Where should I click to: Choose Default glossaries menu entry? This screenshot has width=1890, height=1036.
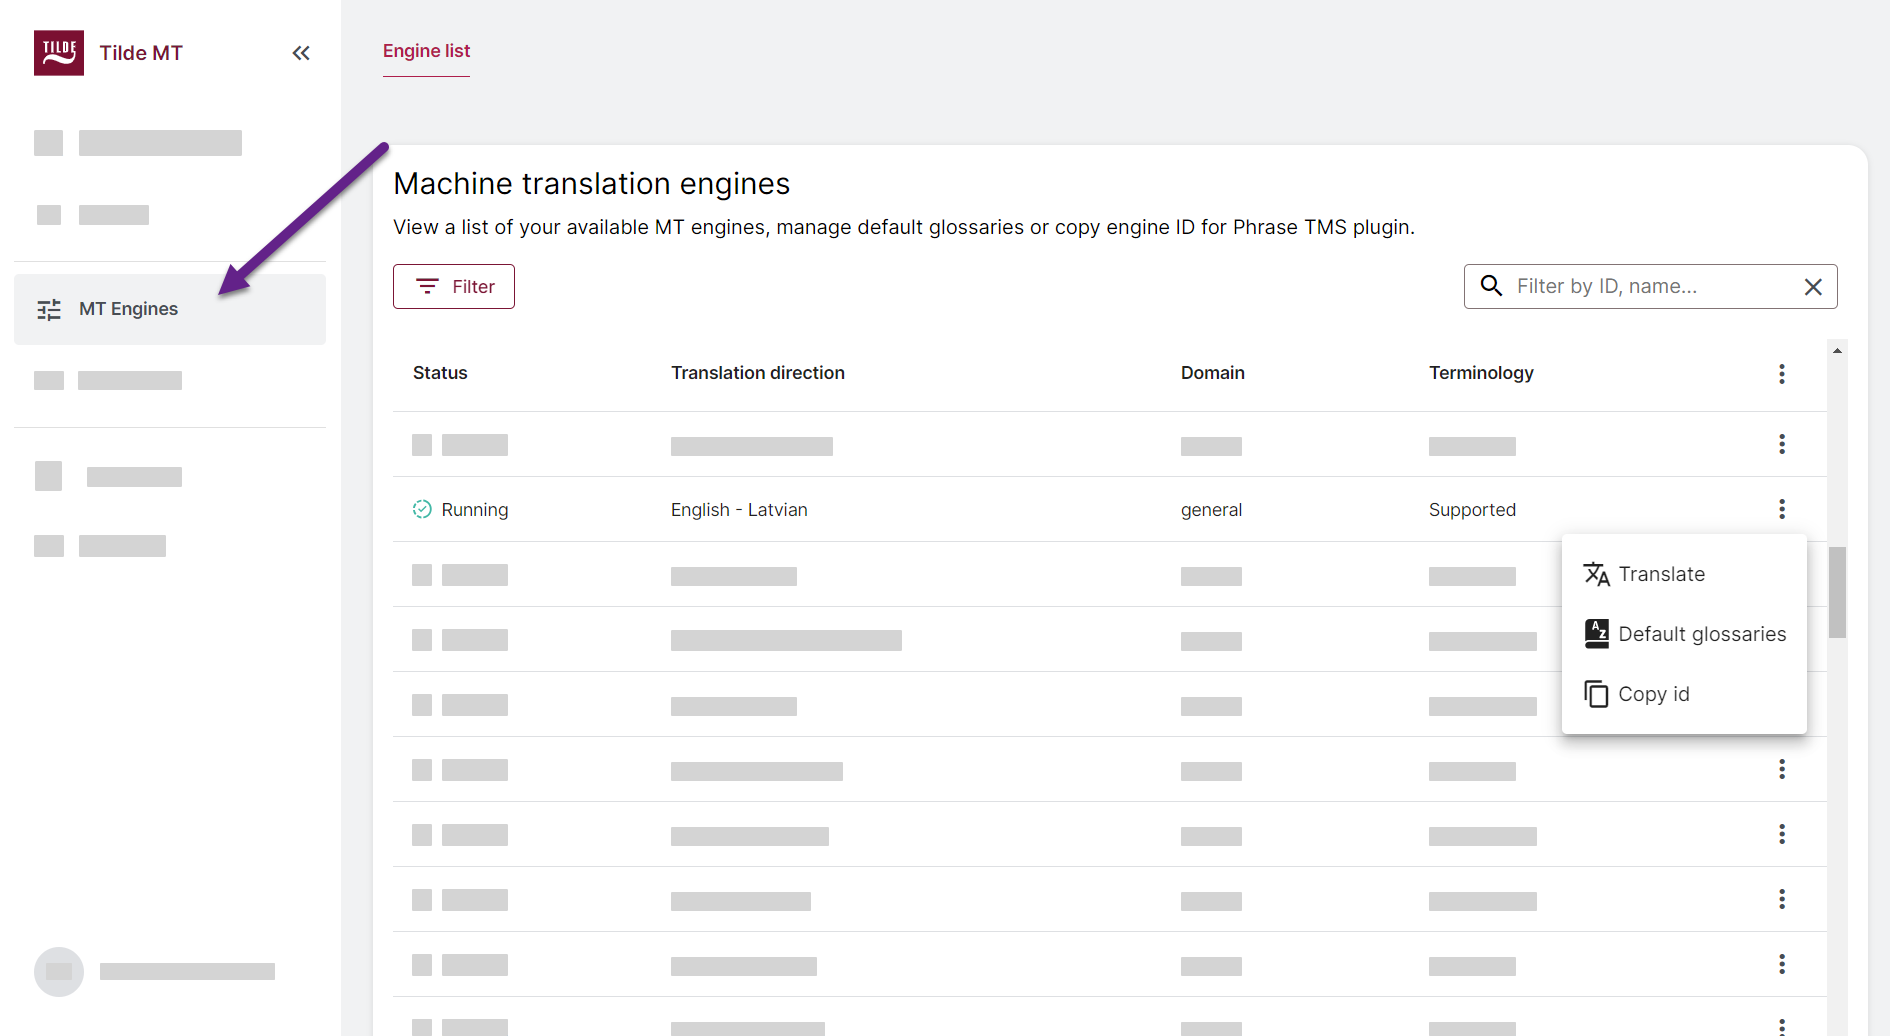point(1684,634)
